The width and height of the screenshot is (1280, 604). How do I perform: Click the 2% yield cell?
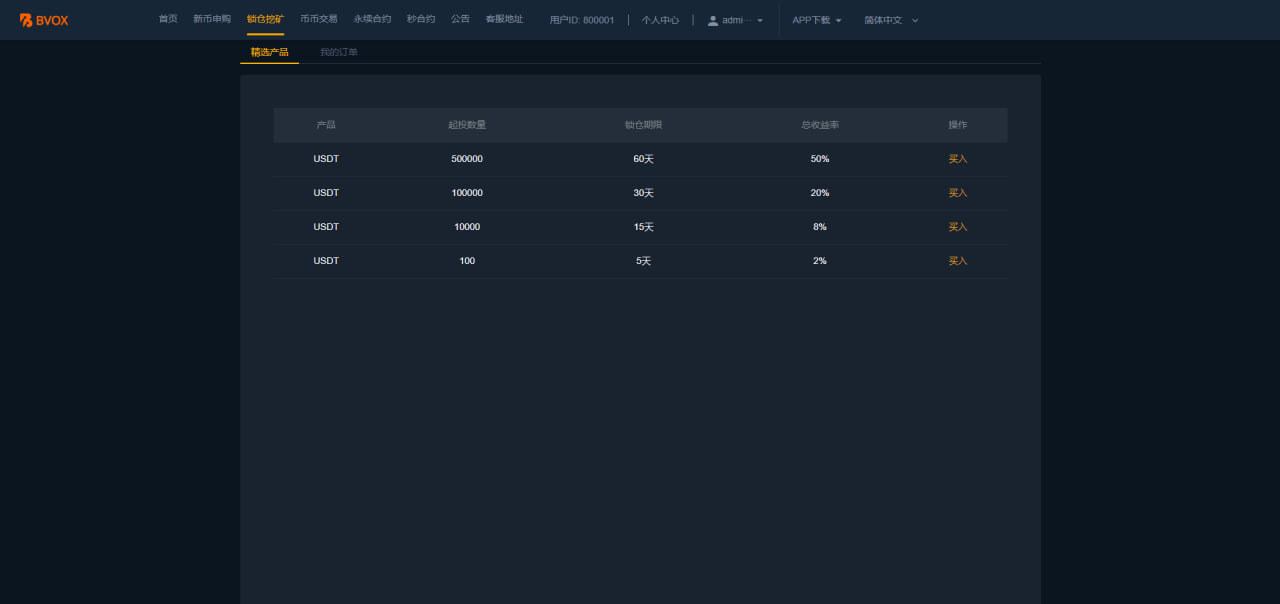tap(820, 261)
